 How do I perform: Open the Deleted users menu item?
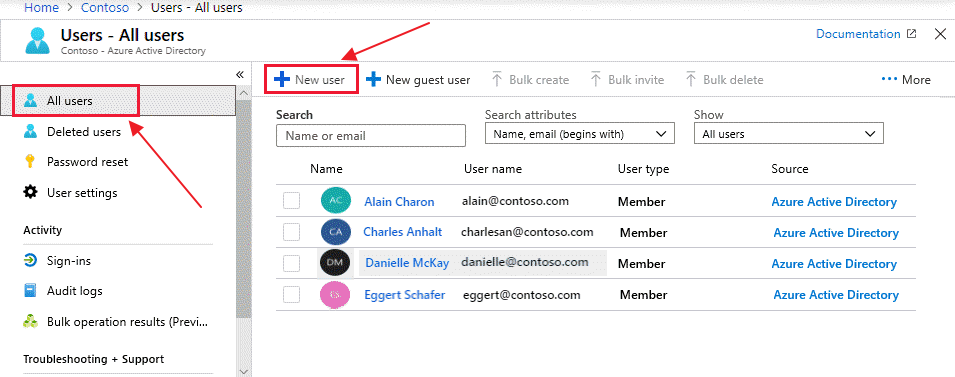coord(84,132)
